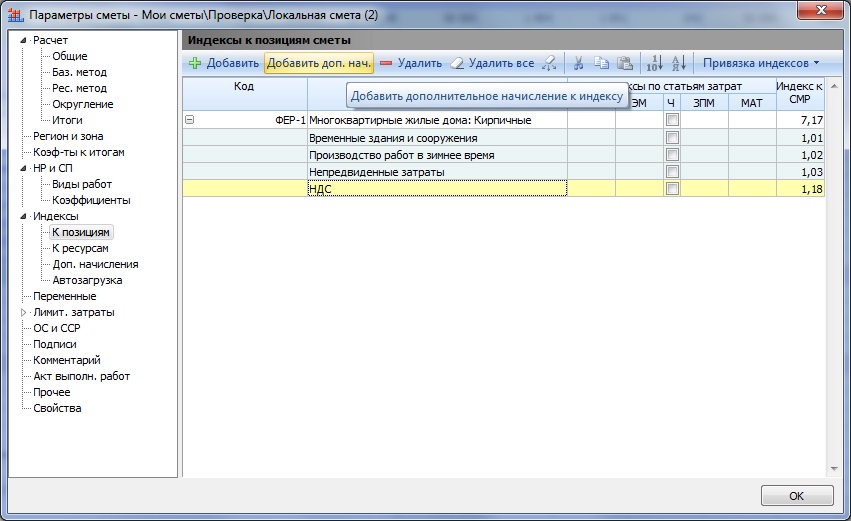Image resolution: width=851 pixels, height=521 pixels.
Task: Sort numerically with the 1-10 sort icon
Action: [655, 63]
